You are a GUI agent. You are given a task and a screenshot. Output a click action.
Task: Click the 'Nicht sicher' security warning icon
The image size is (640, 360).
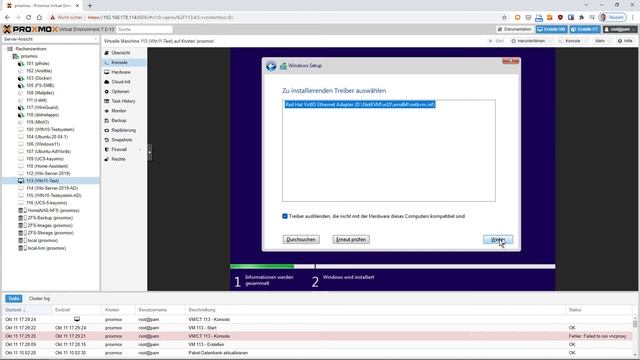point(53,18)
